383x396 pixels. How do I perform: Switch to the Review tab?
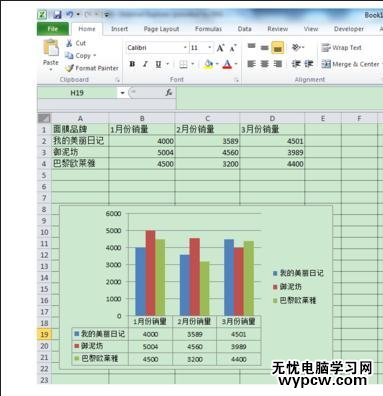tap(278, 29)
